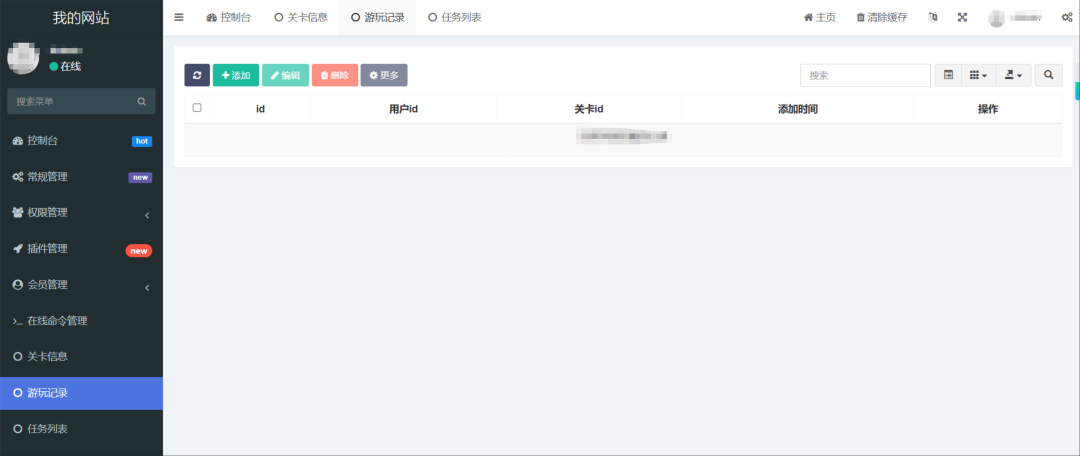The image size is (1080, 456).
Task: Click the advanced search magnifier button
Action: (x=1048, y=75)
